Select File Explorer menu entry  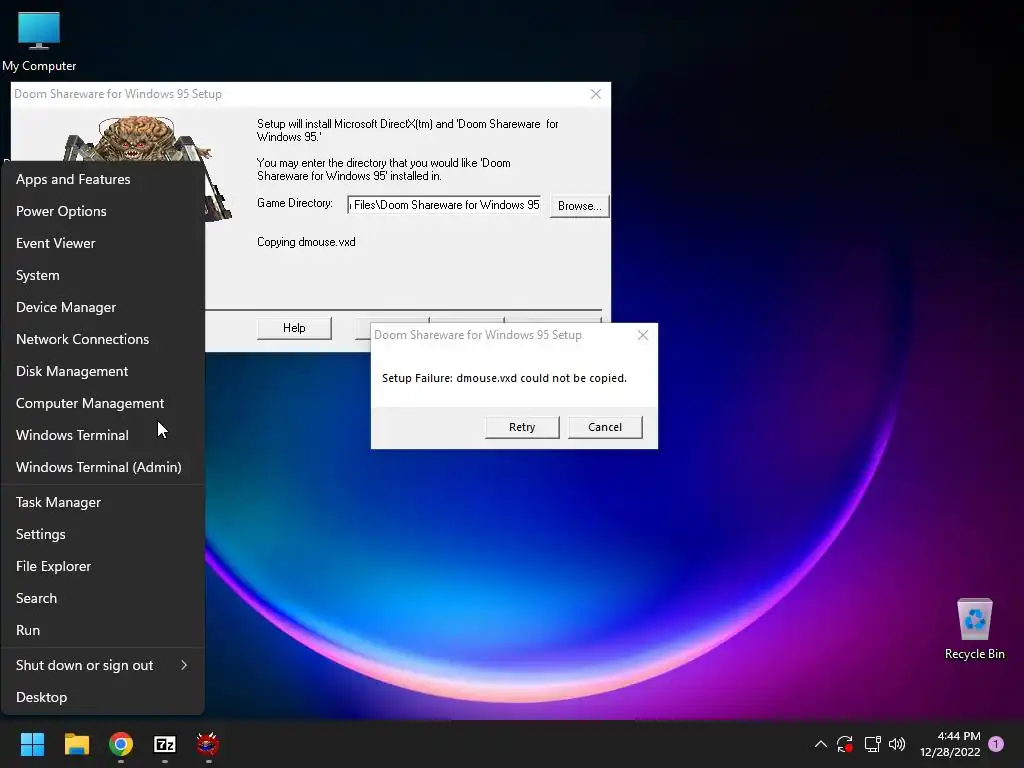point(103,566)
